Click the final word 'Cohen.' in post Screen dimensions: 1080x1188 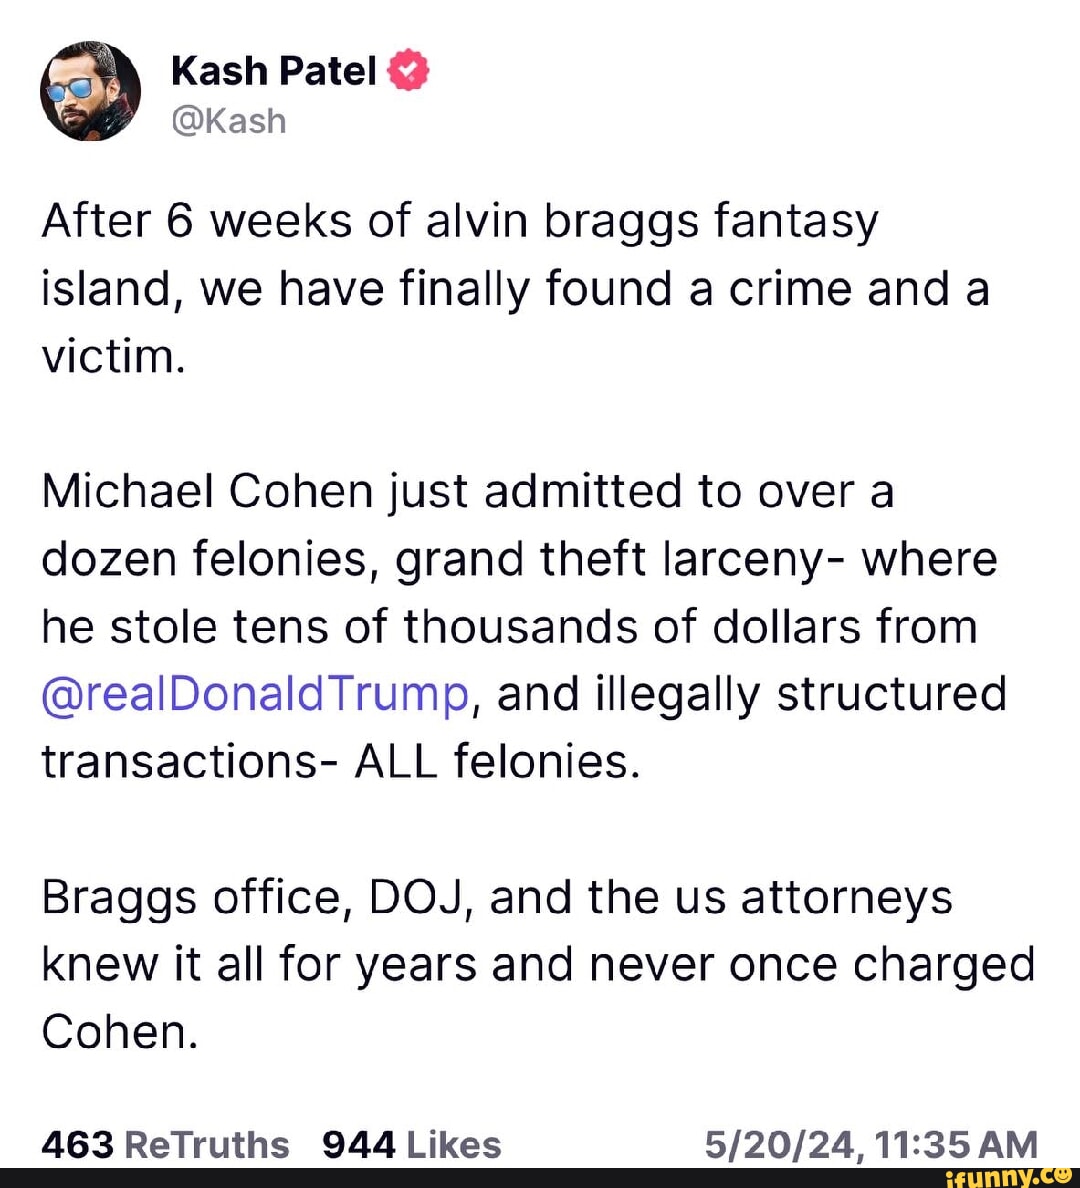(x=120, y=1031)
